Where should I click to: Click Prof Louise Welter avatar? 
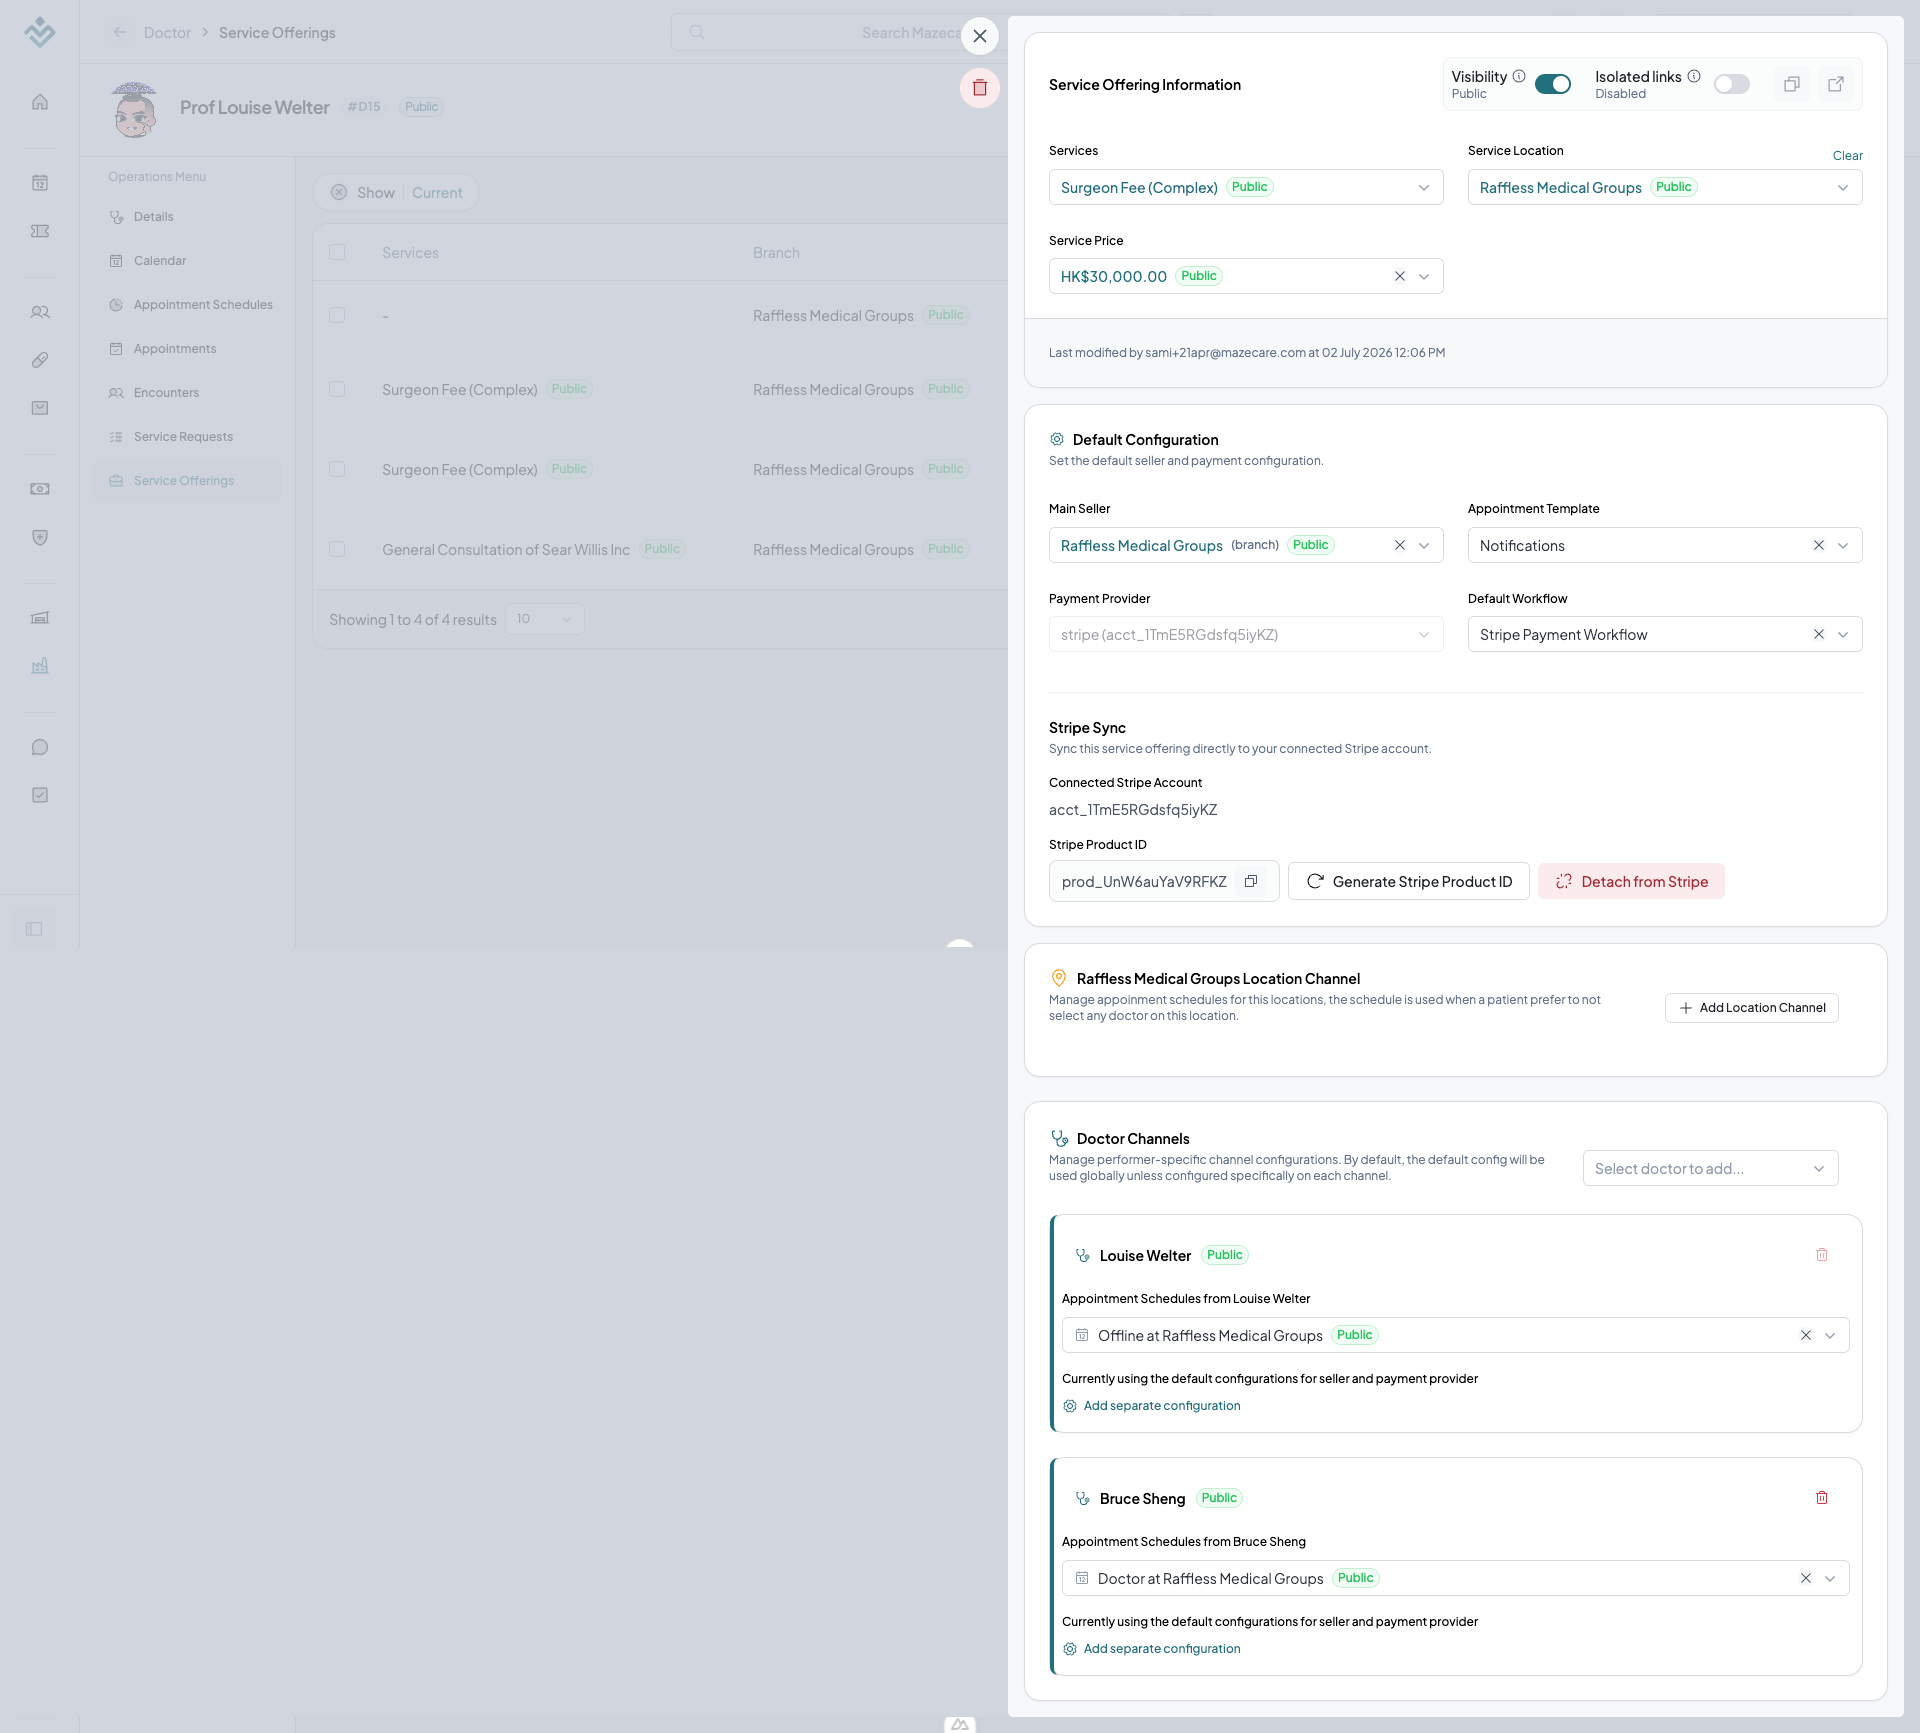coord(134,108)
